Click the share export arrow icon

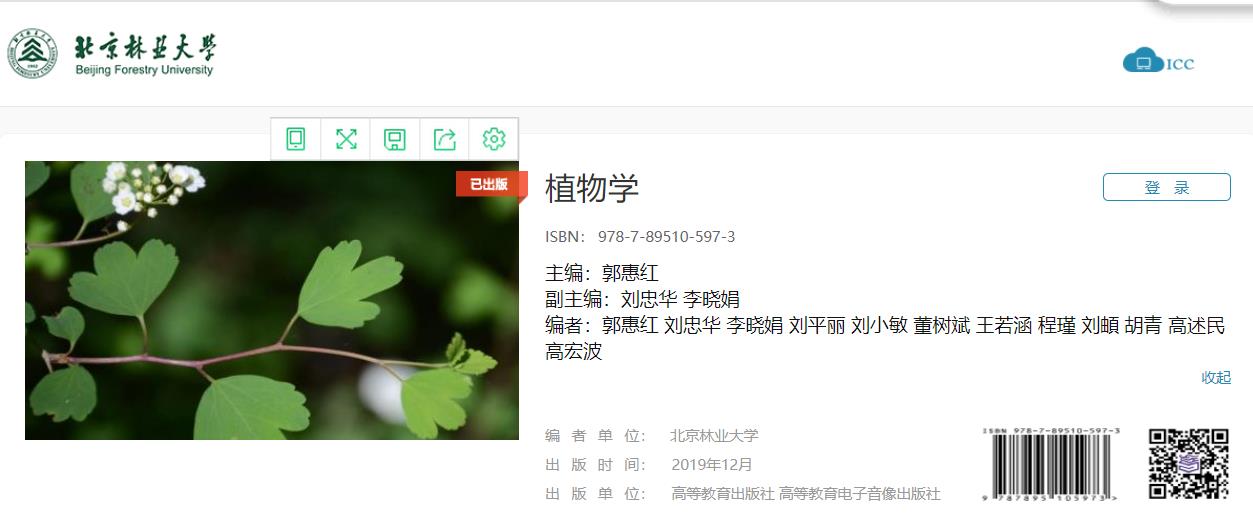pos(445,139)
